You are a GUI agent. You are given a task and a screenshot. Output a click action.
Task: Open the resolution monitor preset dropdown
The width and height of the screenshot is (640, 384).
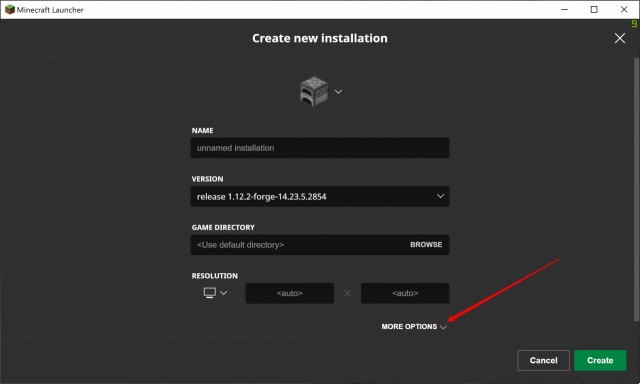[x=215, y=293]
